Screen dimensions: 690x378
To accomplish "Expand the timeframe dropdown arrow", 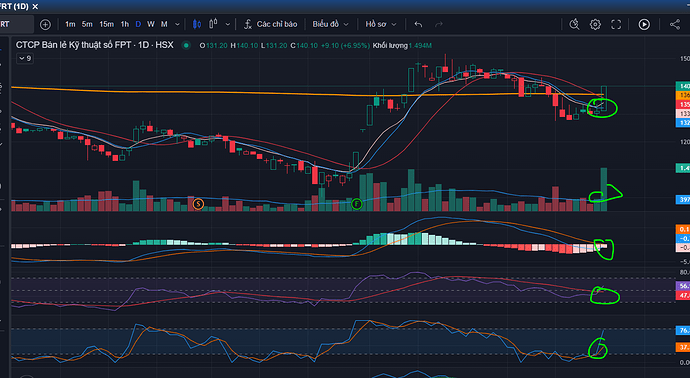I will click(x=177, y=25).
